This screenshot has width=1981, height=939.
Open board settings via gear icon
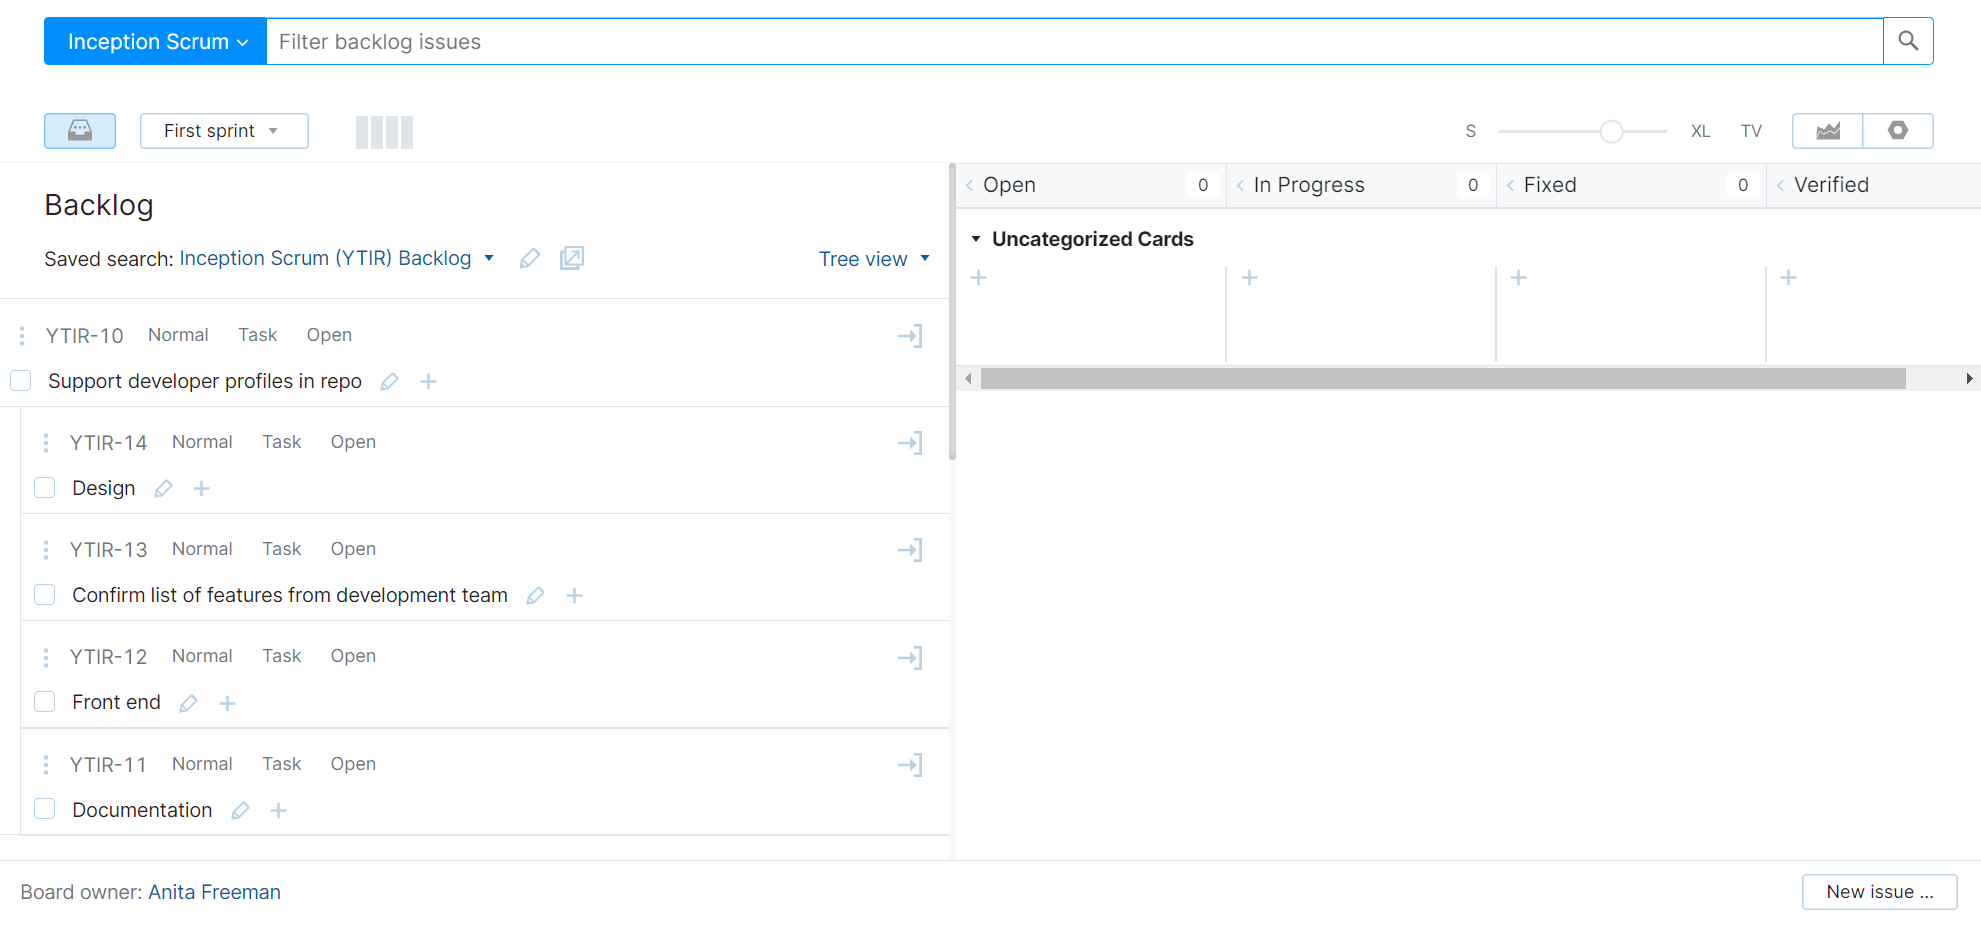point(1898,130)
